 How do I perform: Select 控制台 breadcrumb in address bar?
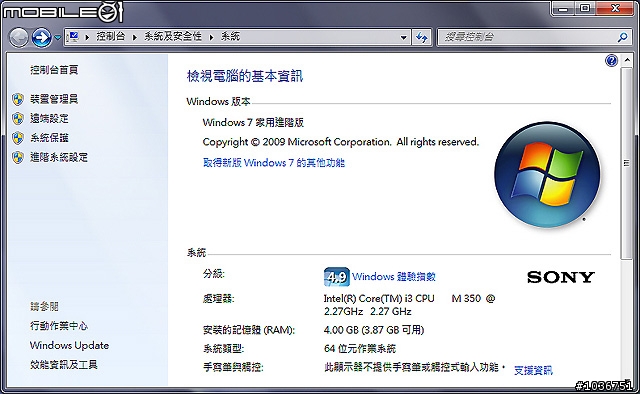pyautogui.click(x=111, y=37)
